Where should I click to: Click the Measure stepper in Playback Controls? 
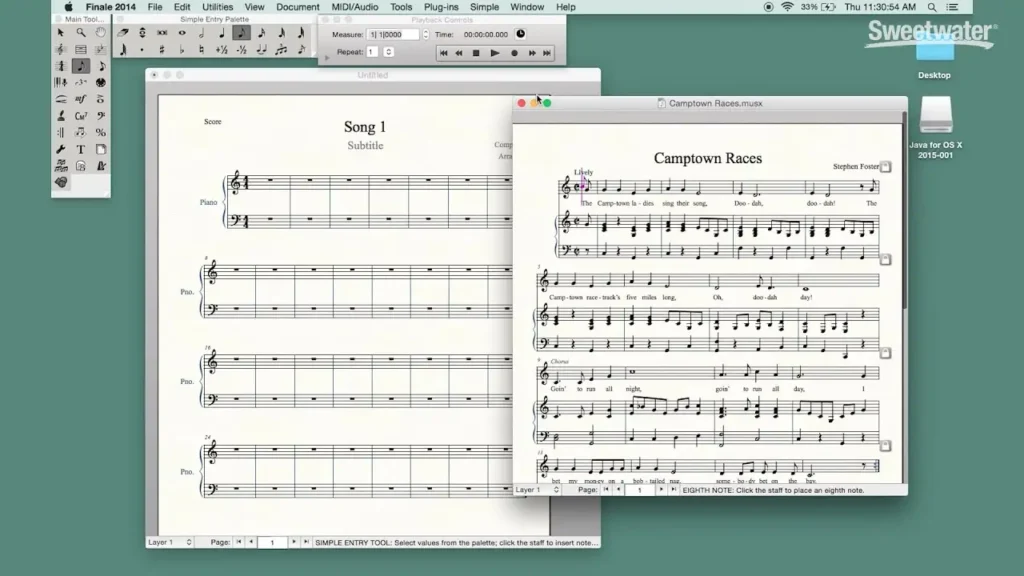point(426,35)
